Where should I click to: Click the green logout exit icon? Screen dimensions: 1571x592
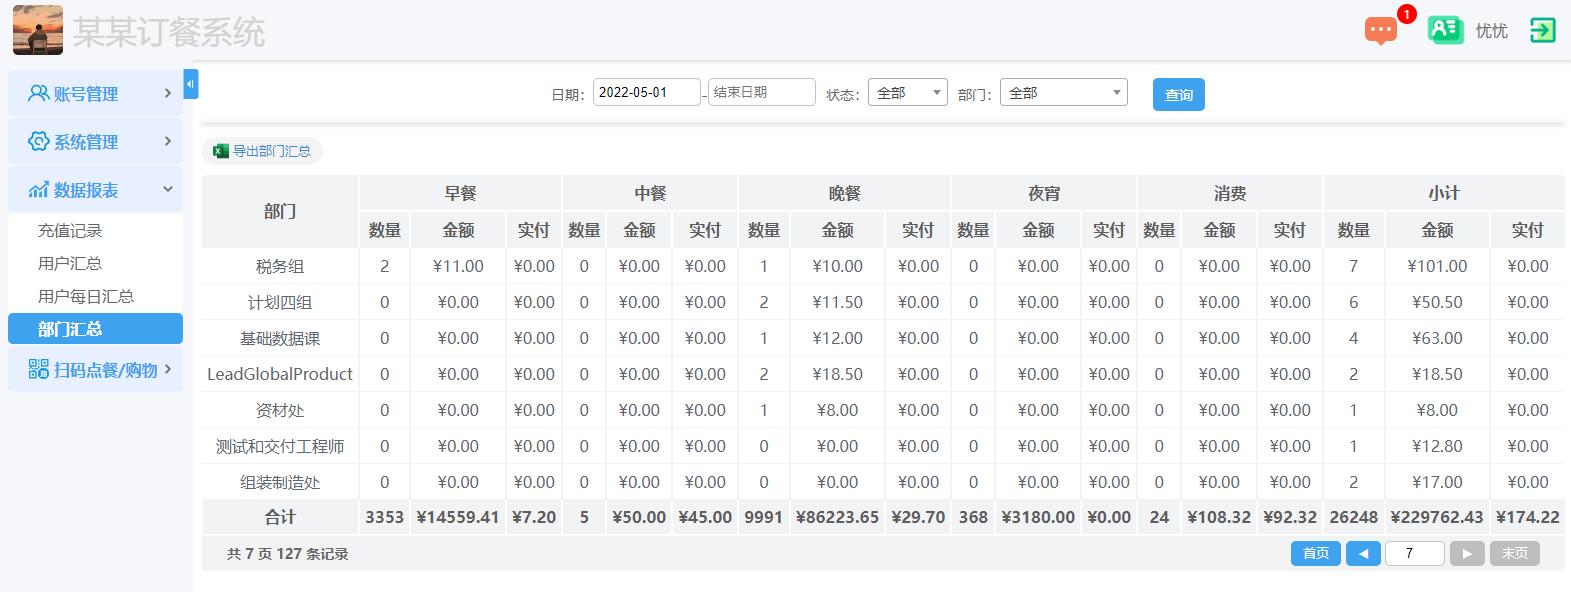point(1542,30)
